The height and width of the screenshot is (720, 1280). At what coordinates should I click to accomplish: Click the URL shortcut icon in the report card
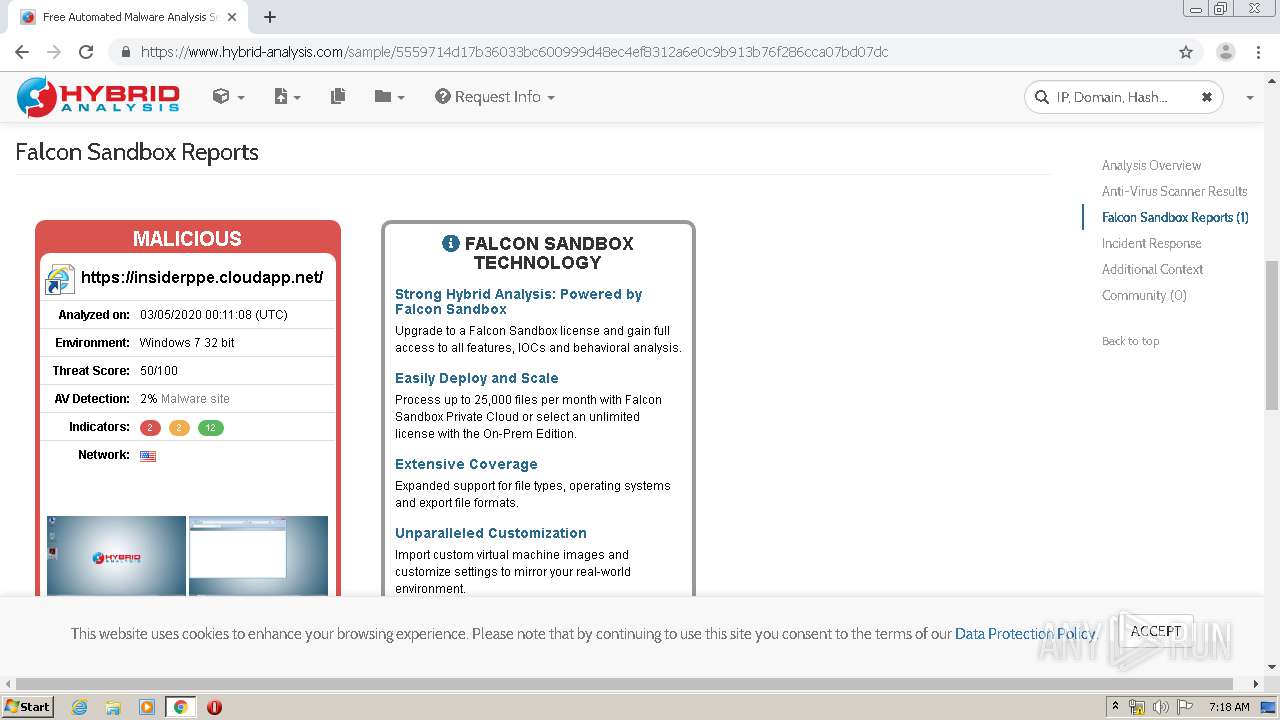pyautogui.click(x=60, y=279)
